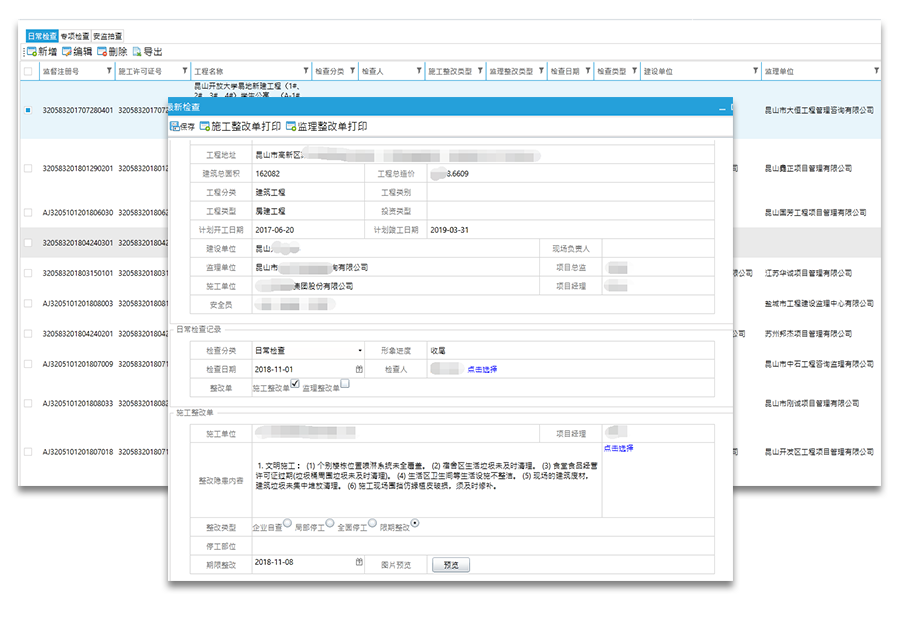Open calendar picker for 期限整改 date
The height and width of the screenshot is (630, 900).
(x=359, y=564)
